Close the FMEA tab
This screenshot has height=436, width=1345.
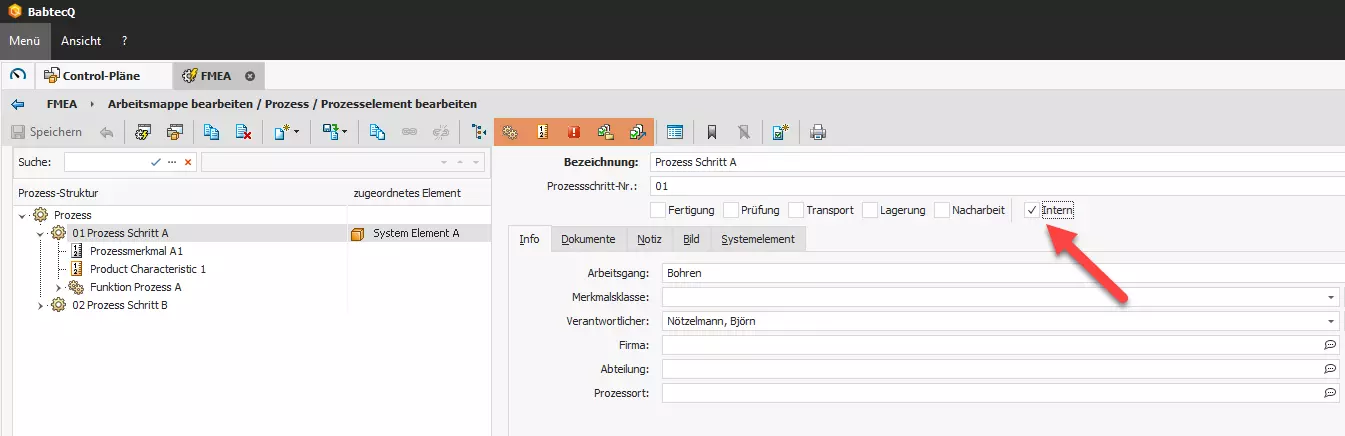click(250, 75)
